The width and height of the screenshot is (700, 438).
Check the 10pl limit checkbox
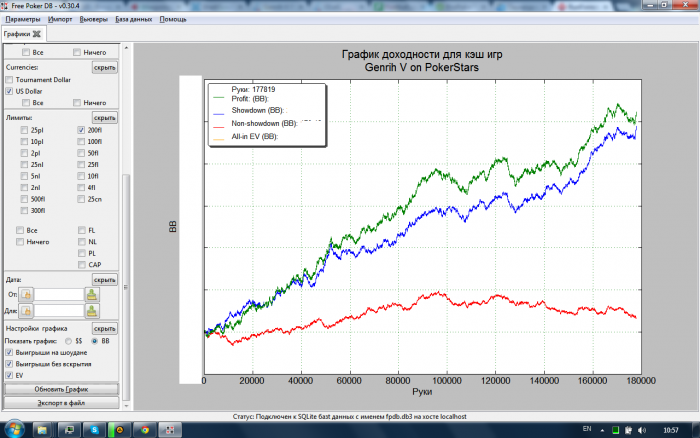pyautogui.click(x=24, y=142)
